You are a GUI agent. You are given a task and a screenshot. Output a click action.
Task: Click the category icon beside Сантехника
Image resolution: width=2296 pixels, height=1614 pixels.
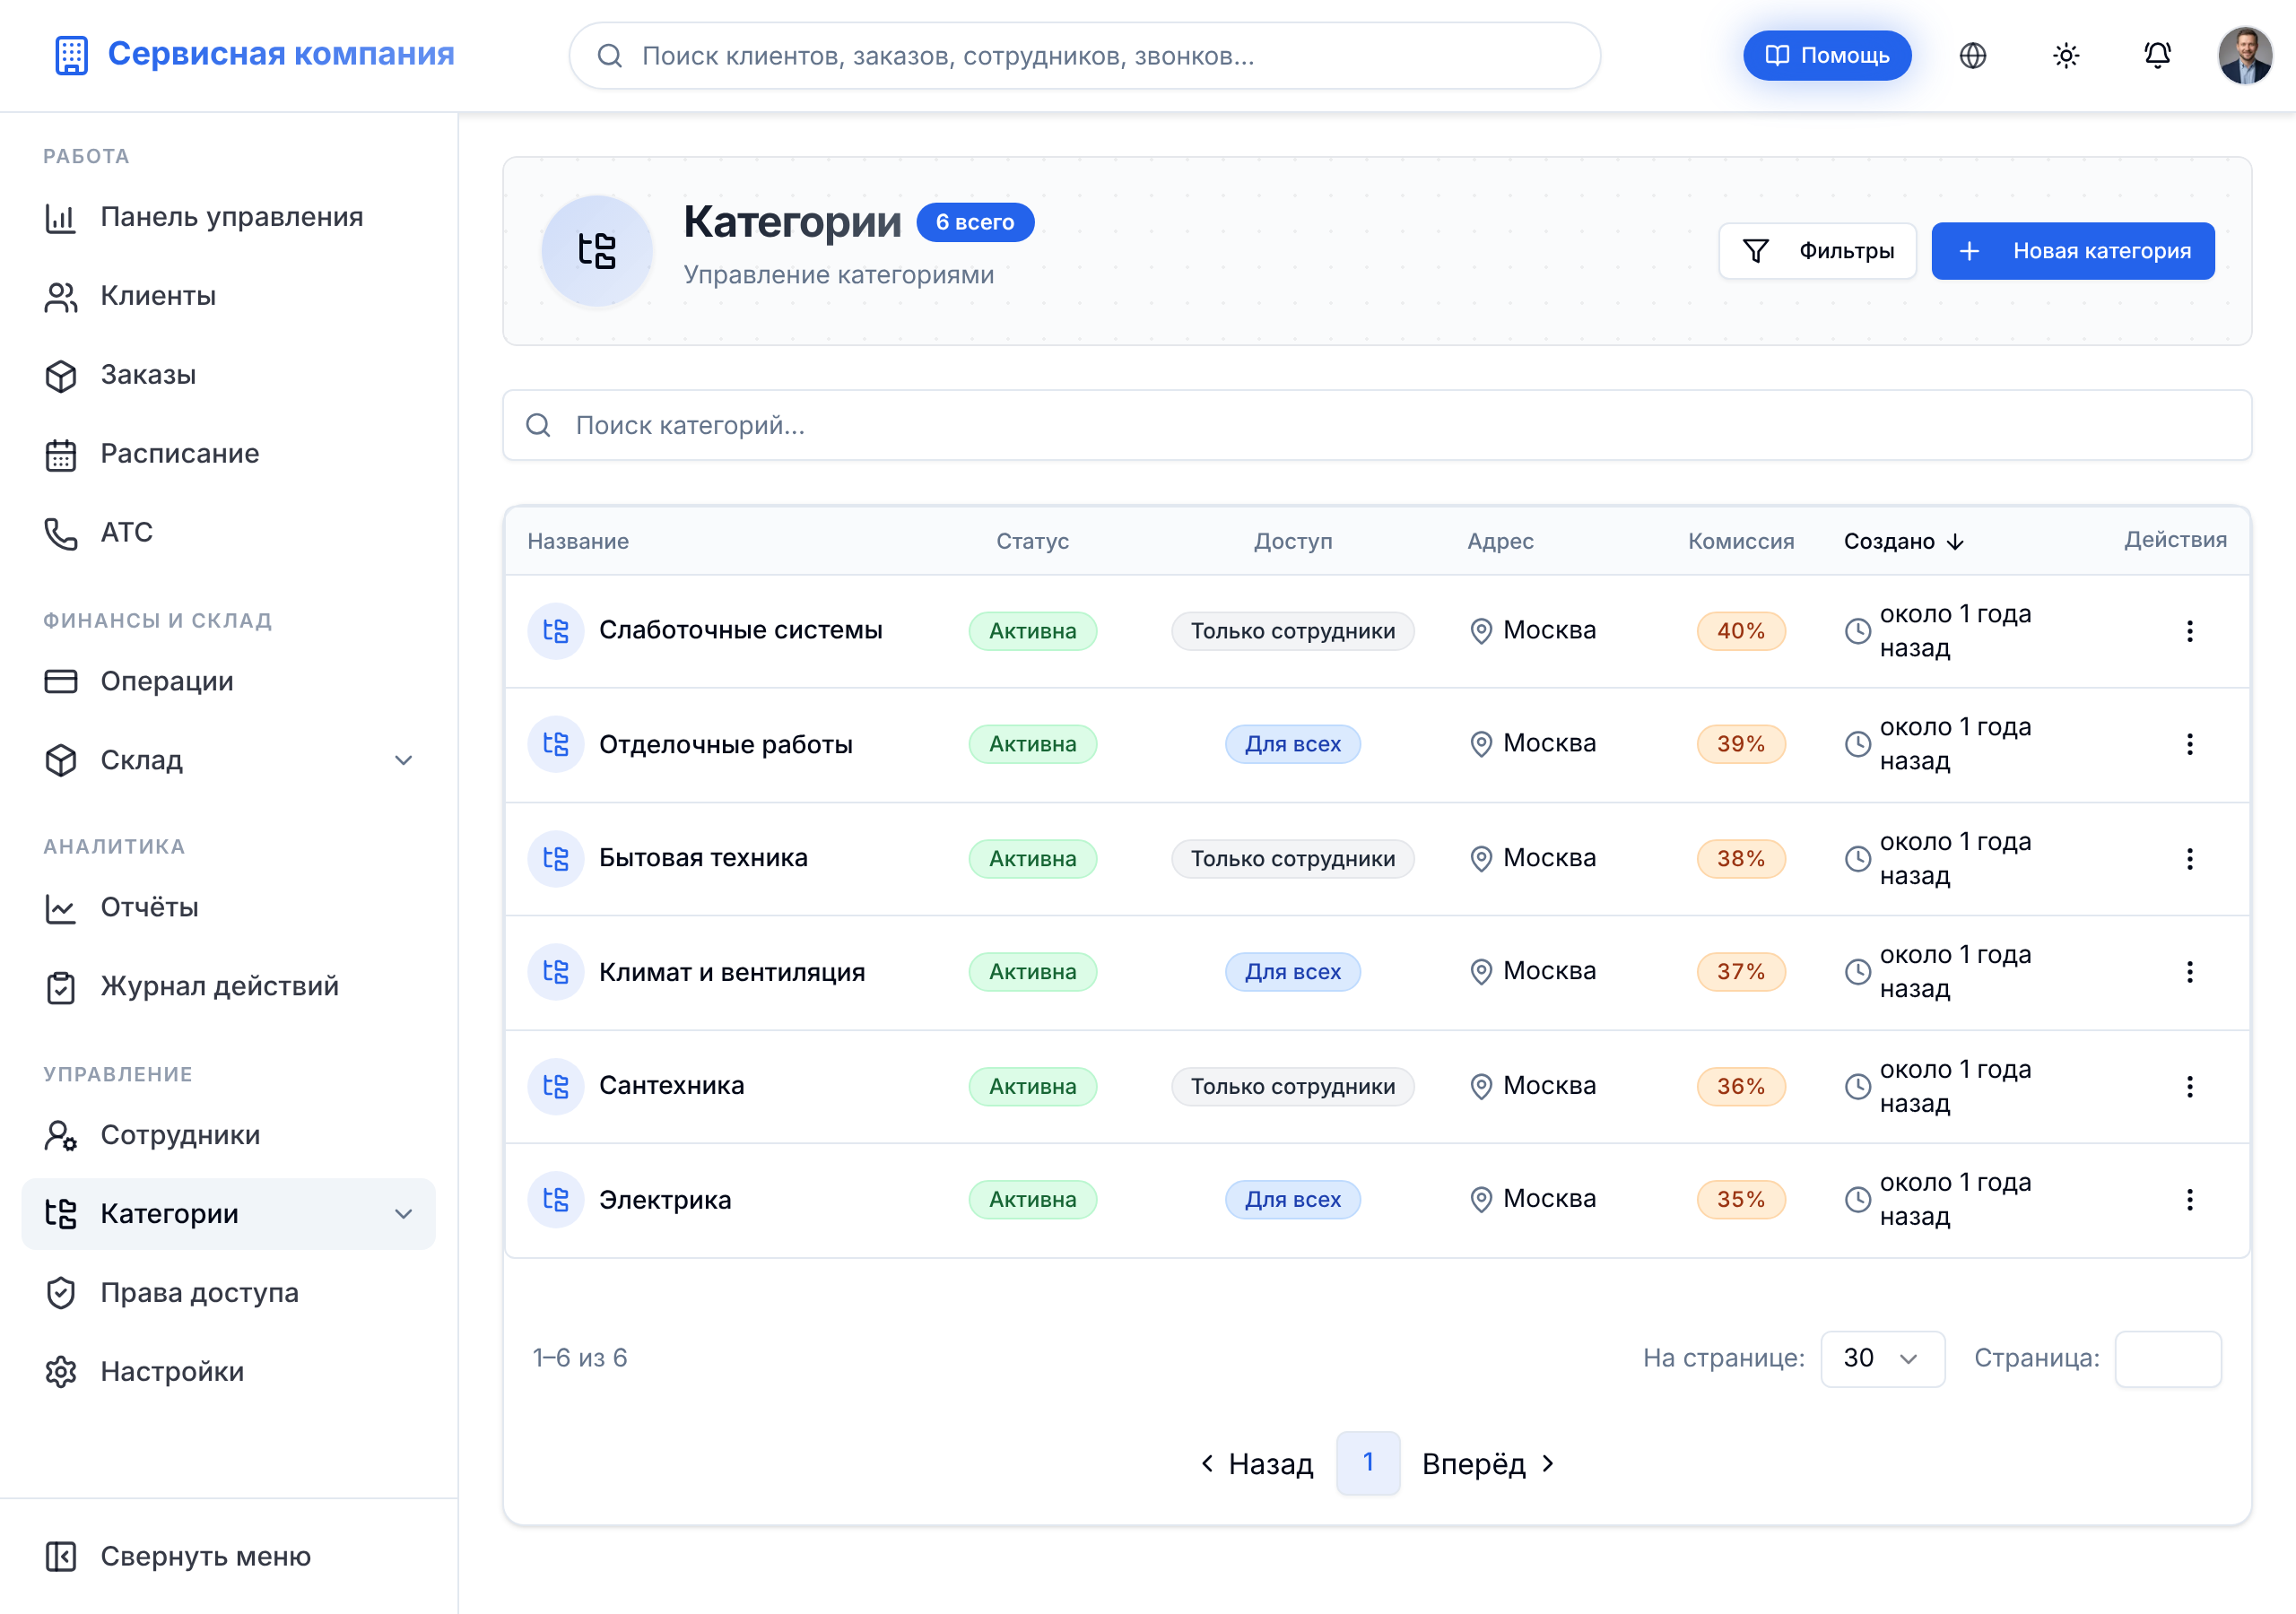(x=555, y=1086)
